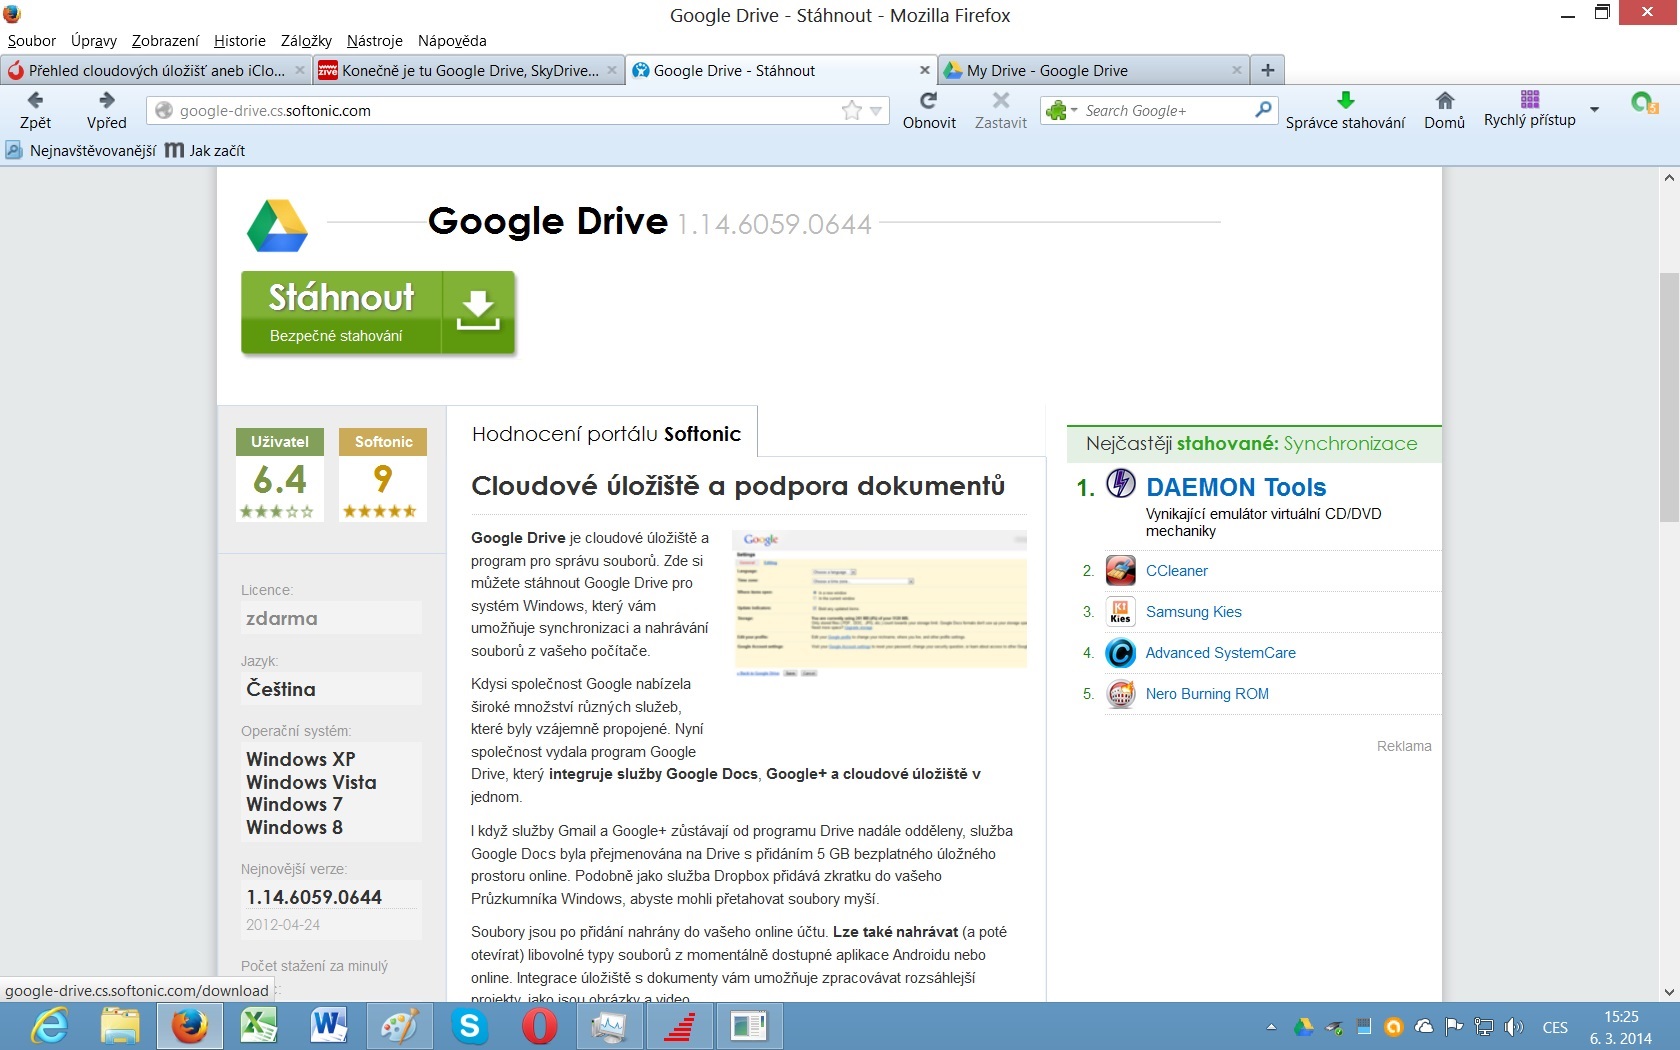The width and height of the screenshot is (1680, 1050).
Task: Open the search engine selector dropdown
Action: point(1060,110)
